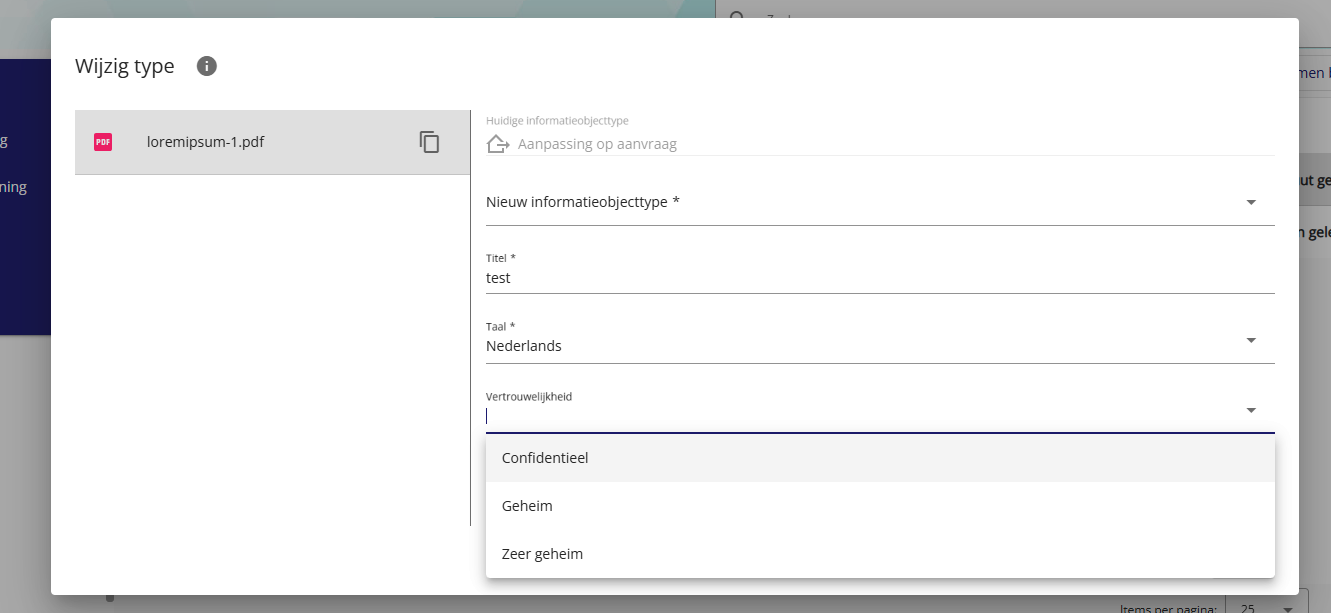Collapse the Vertrouwelijkheid dropdown arrow
The width and height of the screenshot is (1331, 613).
point(1250,410)
